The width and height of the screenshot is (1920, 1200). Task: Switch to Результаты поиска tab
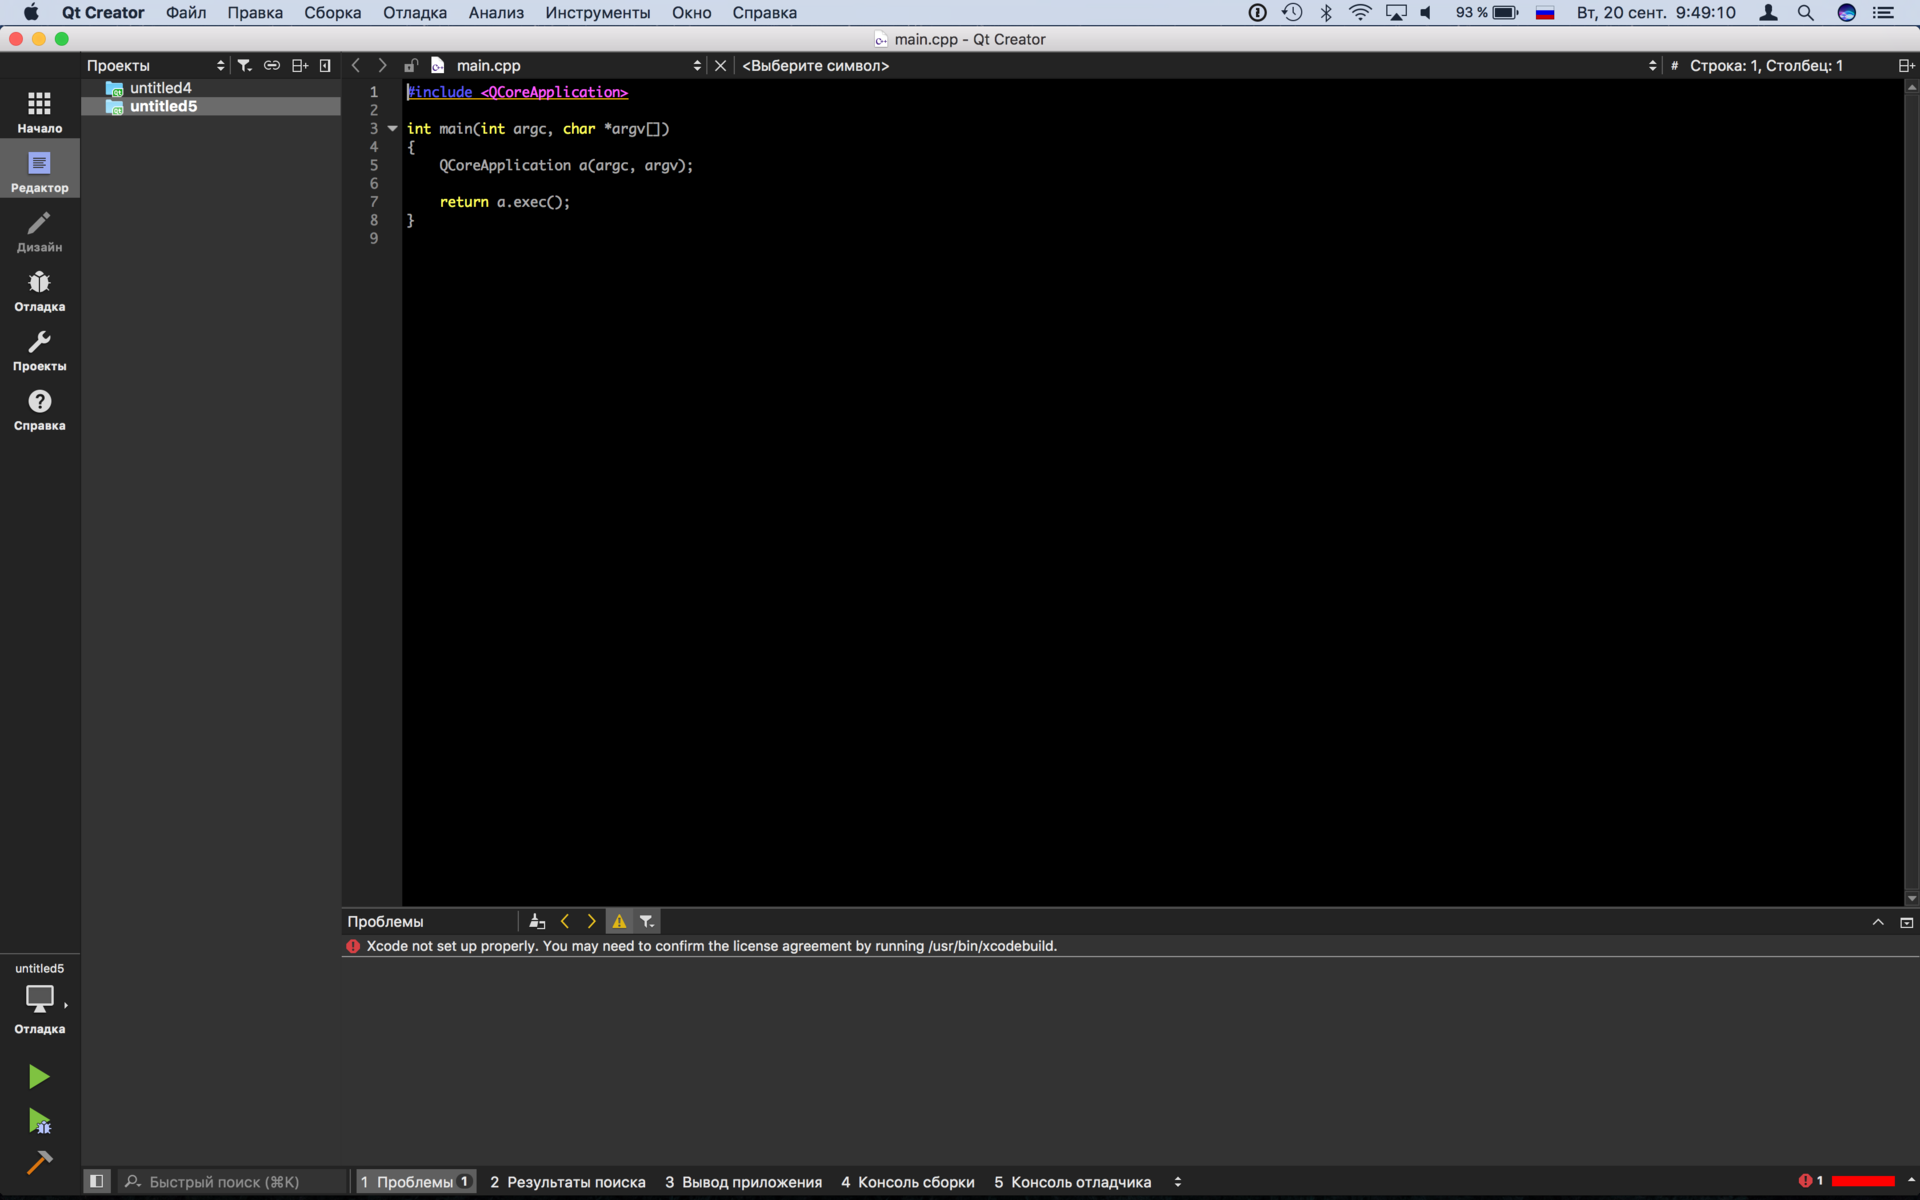pyautogui.click(x=567, y=1181)
